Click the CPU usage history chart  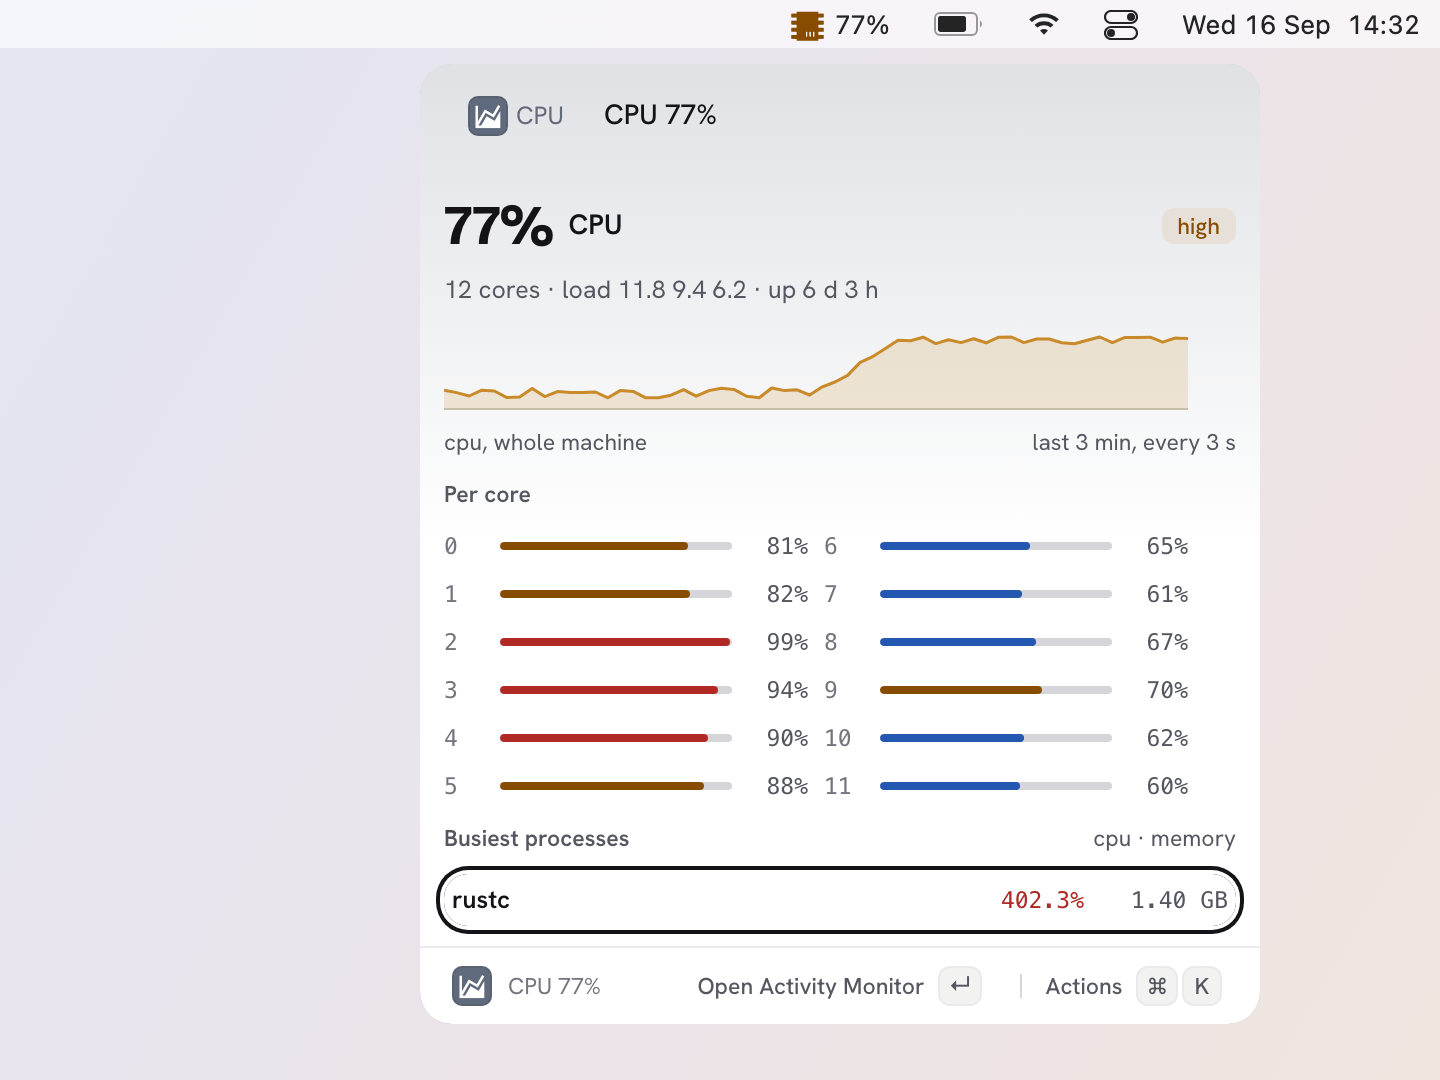(x=816, y=373)
